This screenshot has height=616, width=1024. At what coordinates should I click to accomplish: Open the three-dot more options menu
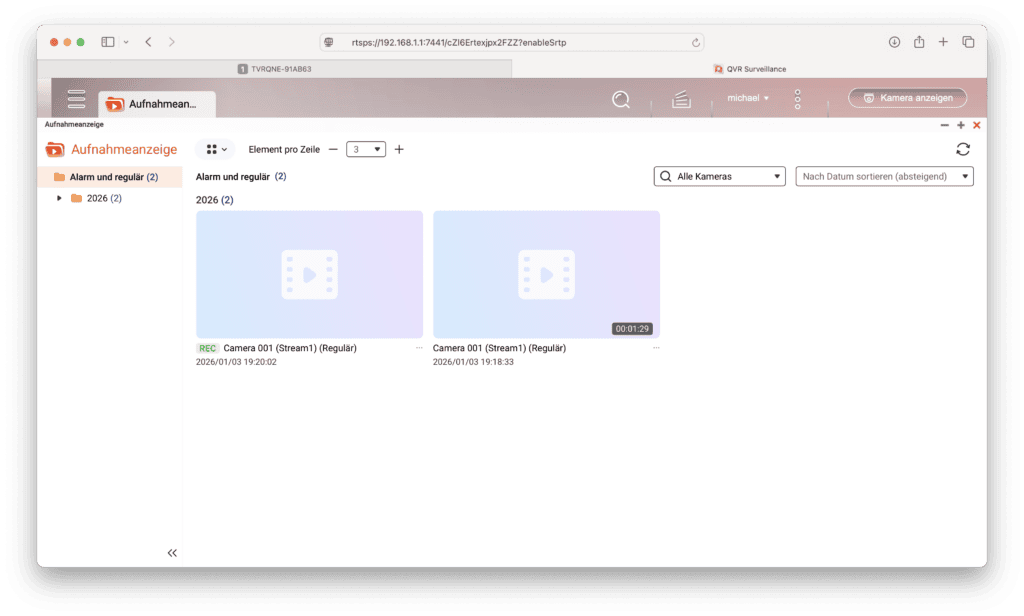pyautogui.click(x=797, y=99)
